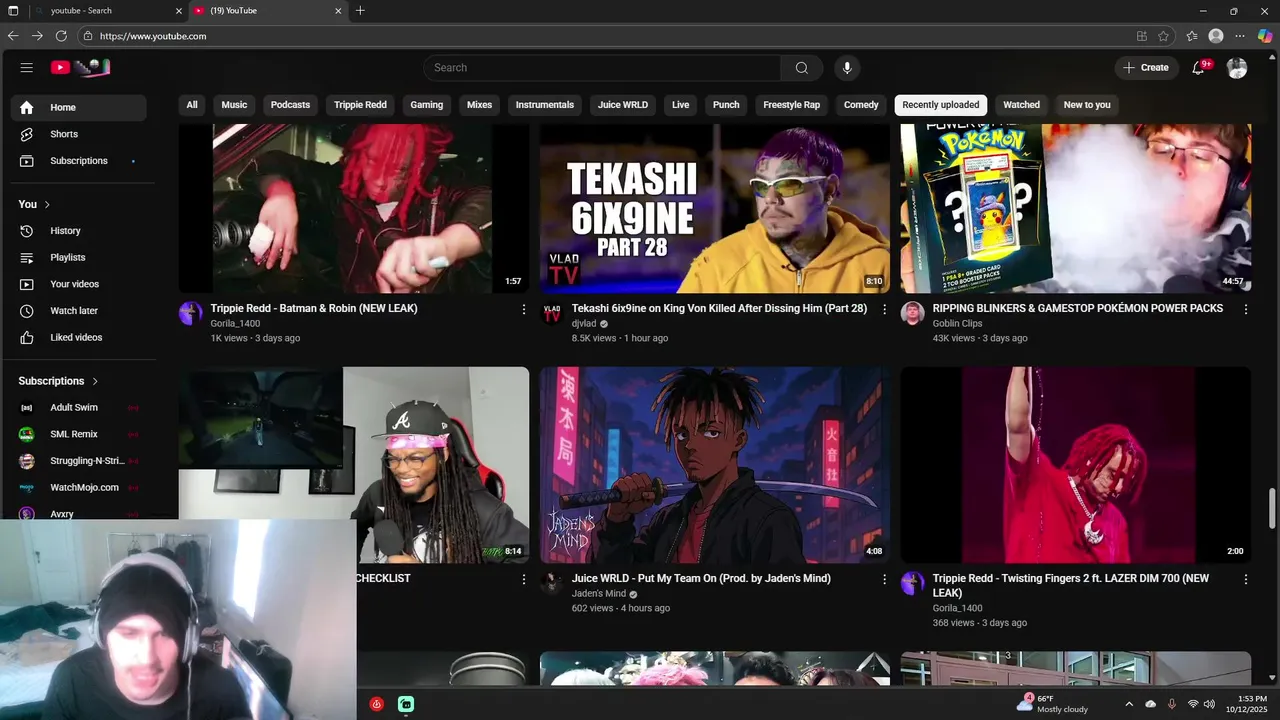Open Edge settings and more ellipsis
Screen dimensions: 1280x720
[1240, 36]
